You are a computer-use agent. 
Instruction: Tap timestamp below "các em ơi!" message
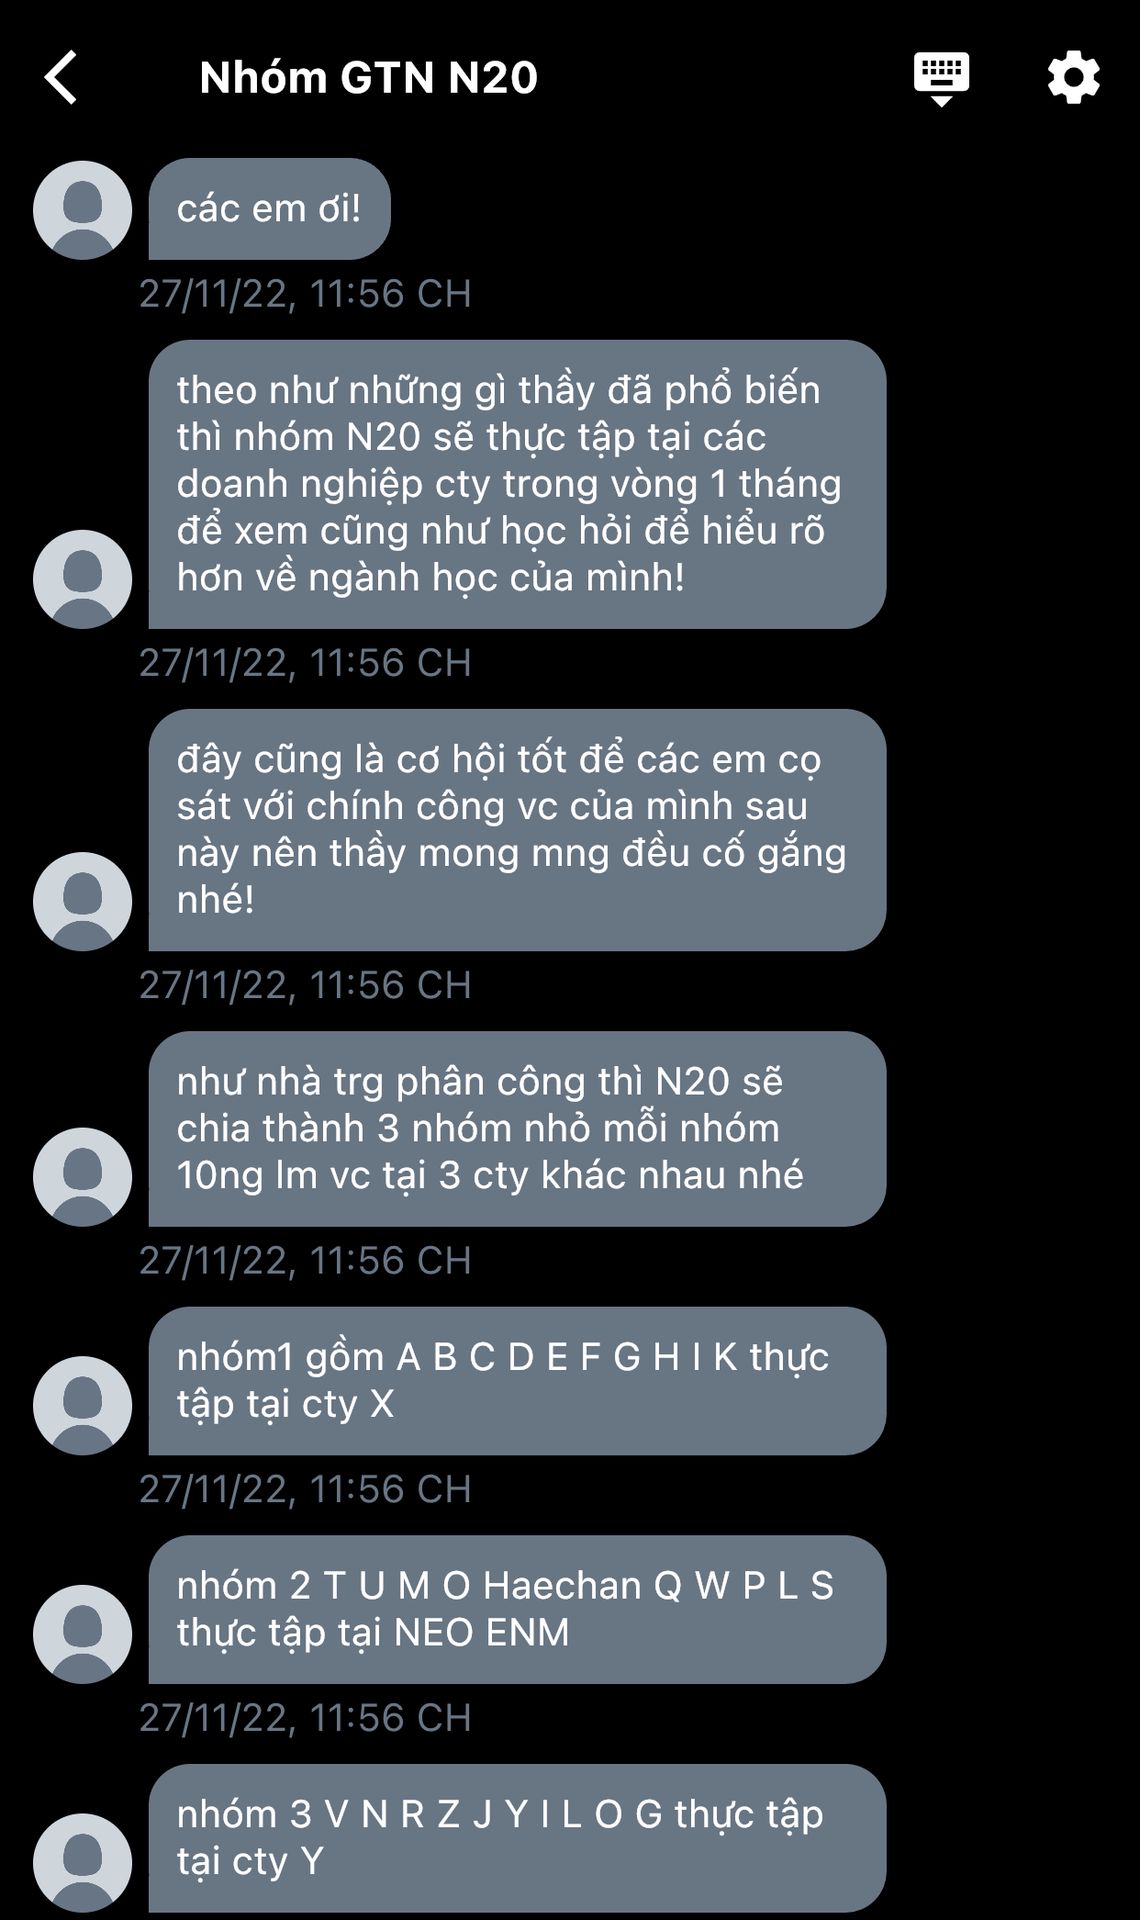(x=305, y=294)
